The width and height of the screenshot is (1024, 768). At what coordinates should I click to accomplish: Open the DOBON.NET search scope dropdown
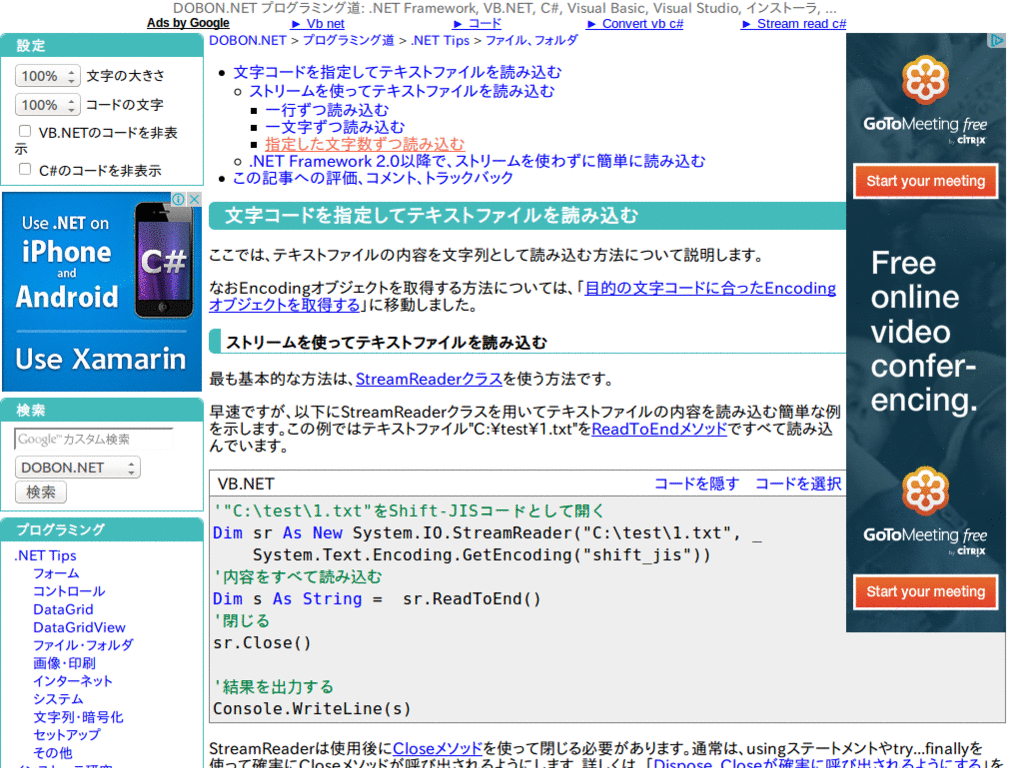click(78, 468)
